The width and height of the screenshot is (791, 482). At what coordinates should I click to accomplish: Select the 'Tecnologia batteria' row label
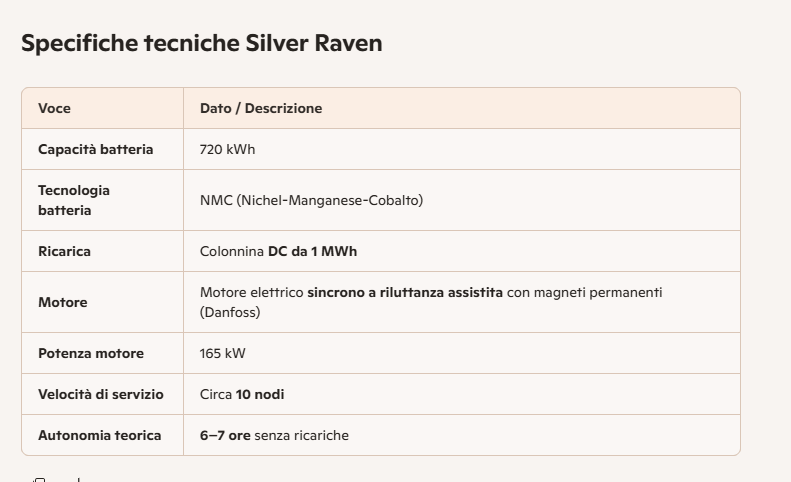click(x=74, y=200)
